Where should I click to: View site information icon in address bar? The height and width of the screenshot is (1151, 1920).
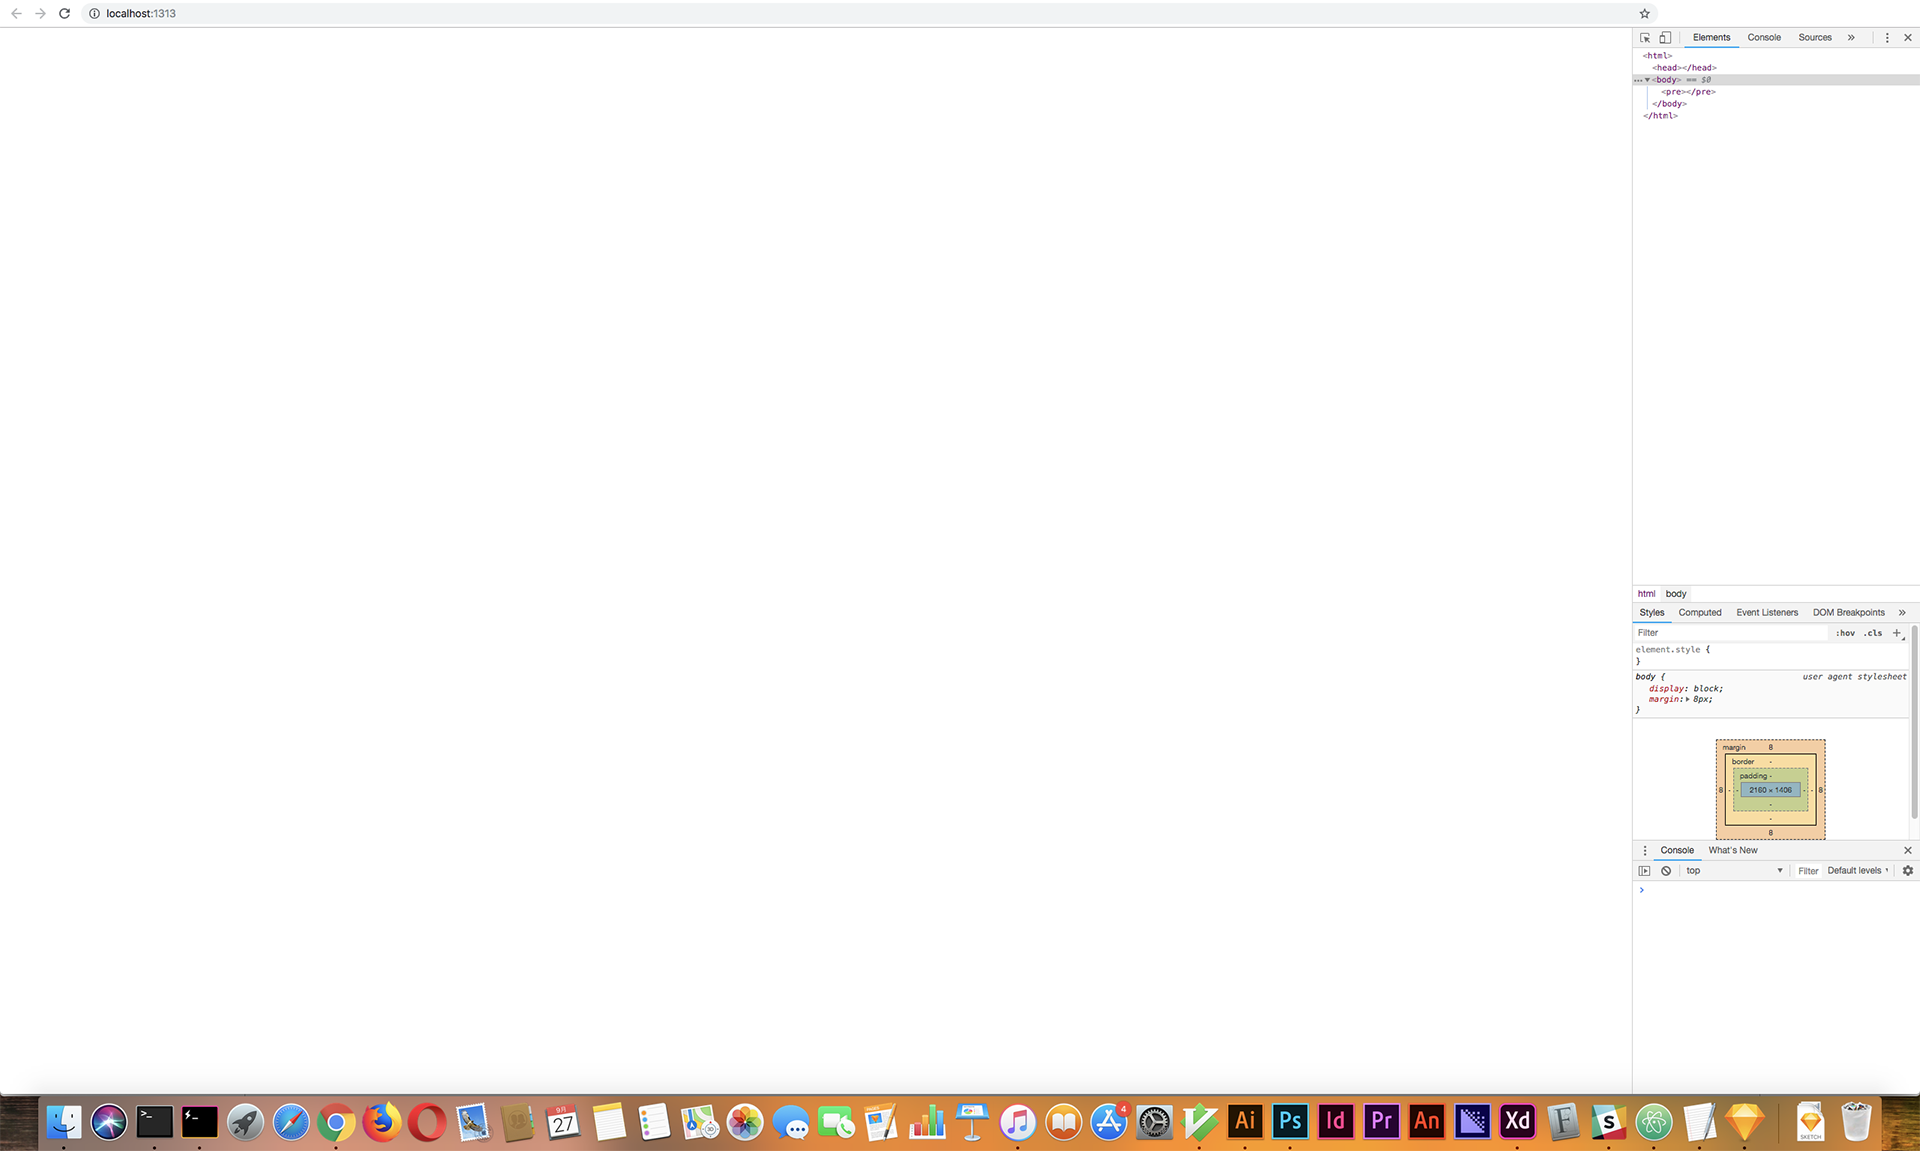[x=94, y=13]
